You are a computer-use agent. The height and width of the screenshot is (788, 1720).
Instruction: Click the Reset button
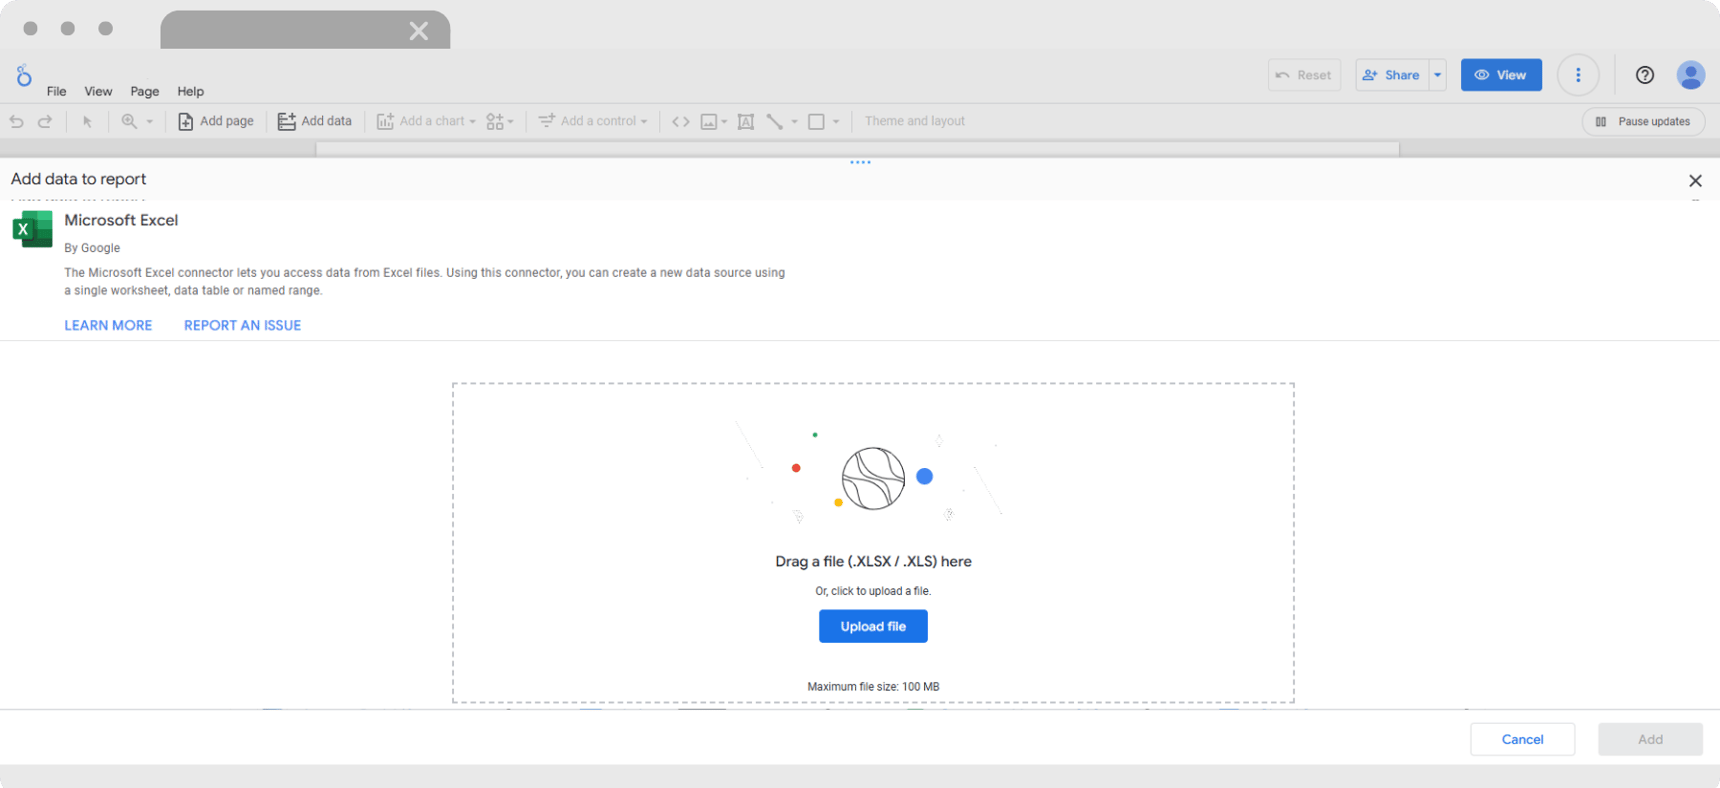(x=1304, y=75)
